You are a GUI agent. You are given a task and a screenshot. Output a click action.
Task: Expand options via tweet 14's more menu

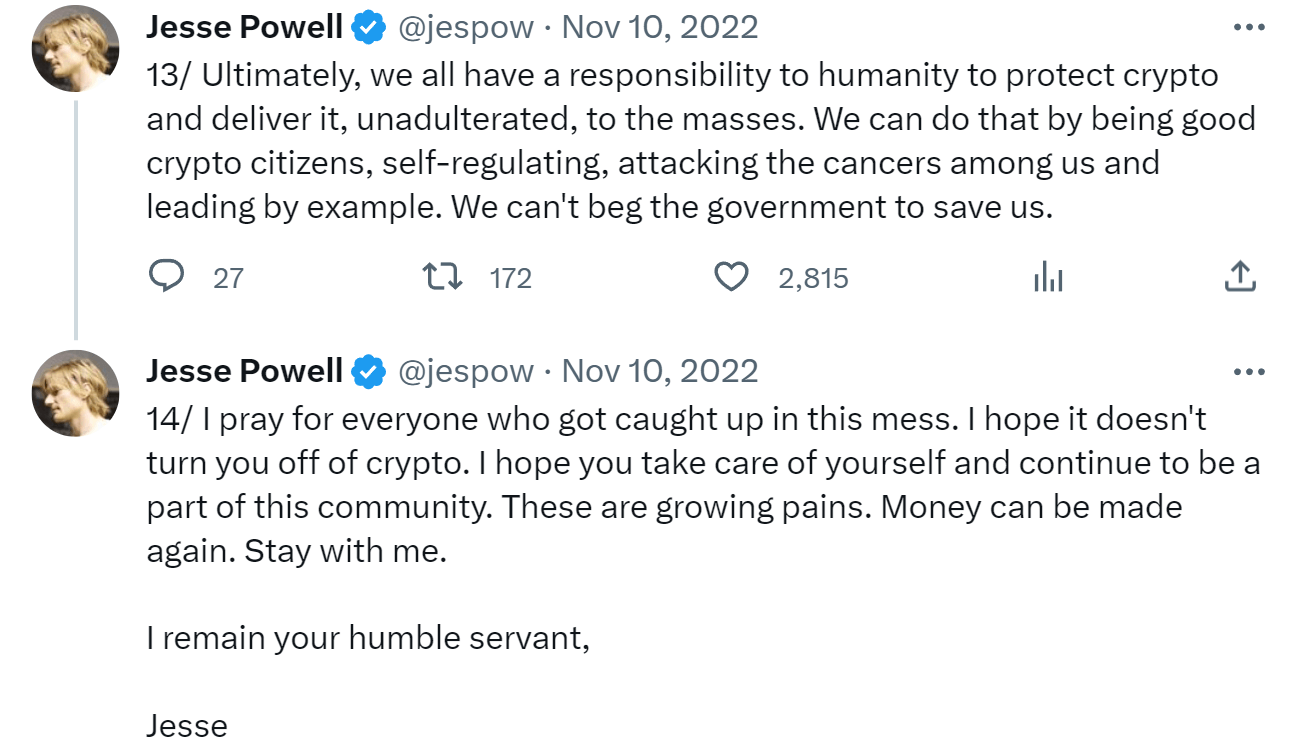click(1248, 370)
